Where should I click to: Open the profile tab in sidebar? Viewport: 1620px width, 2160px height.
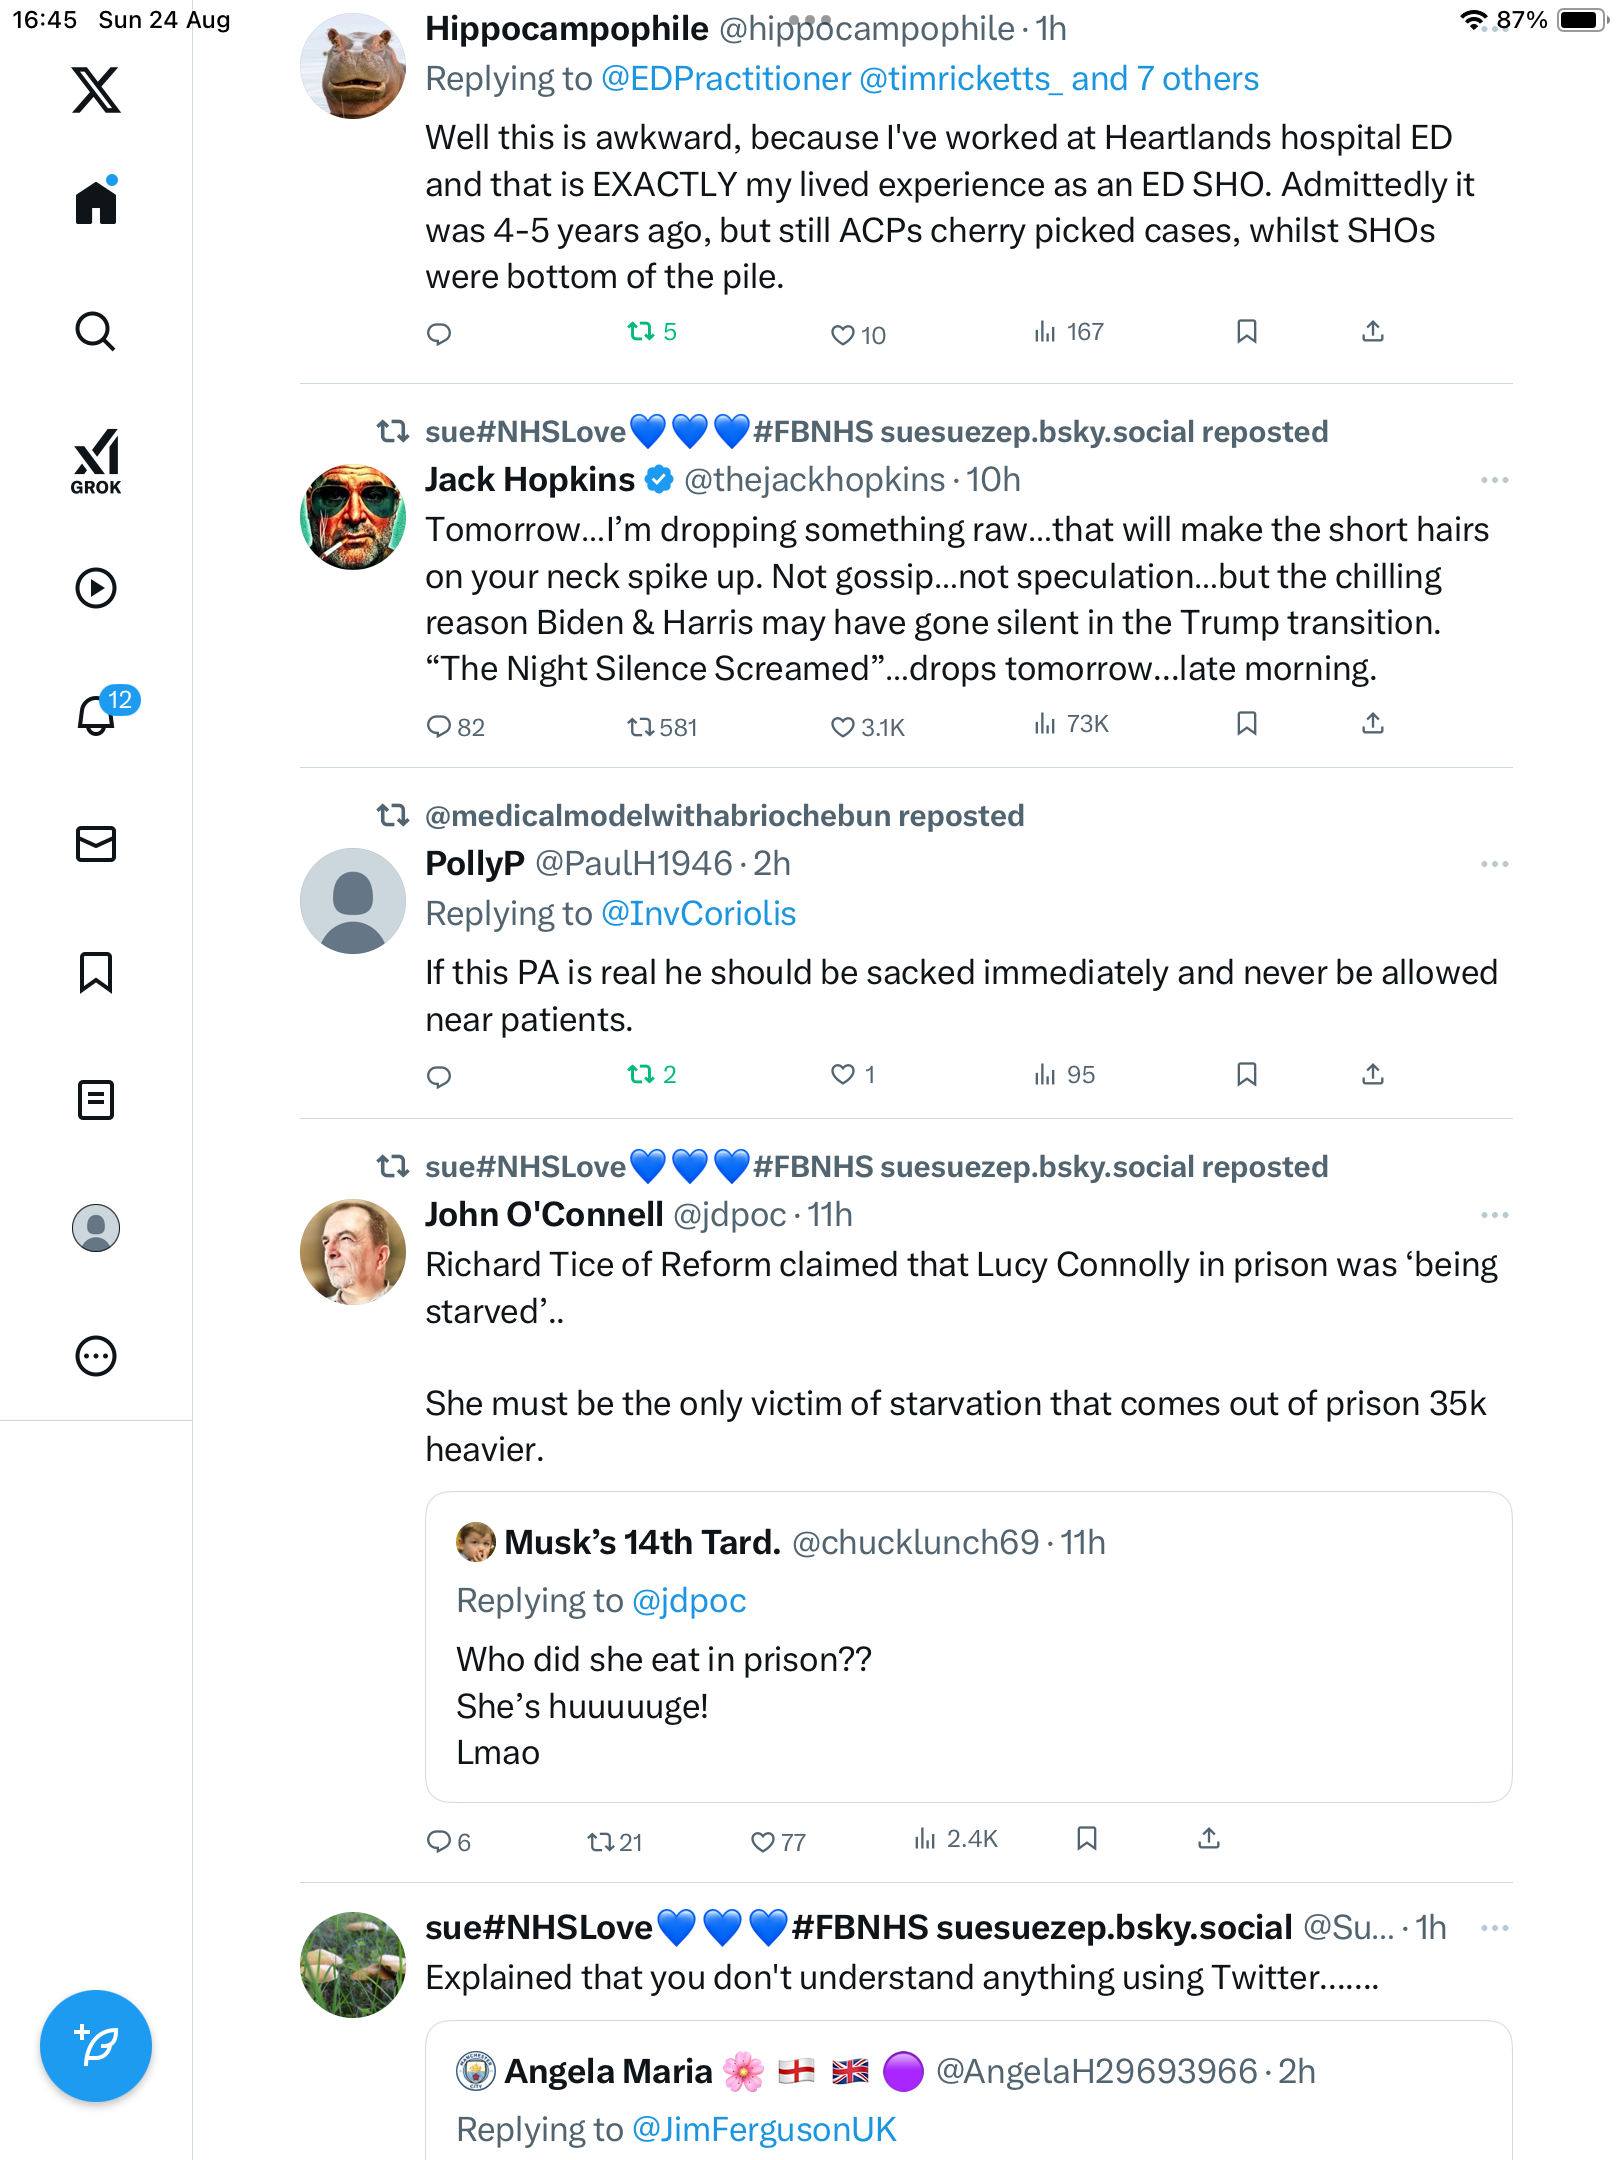[96, 1228]
